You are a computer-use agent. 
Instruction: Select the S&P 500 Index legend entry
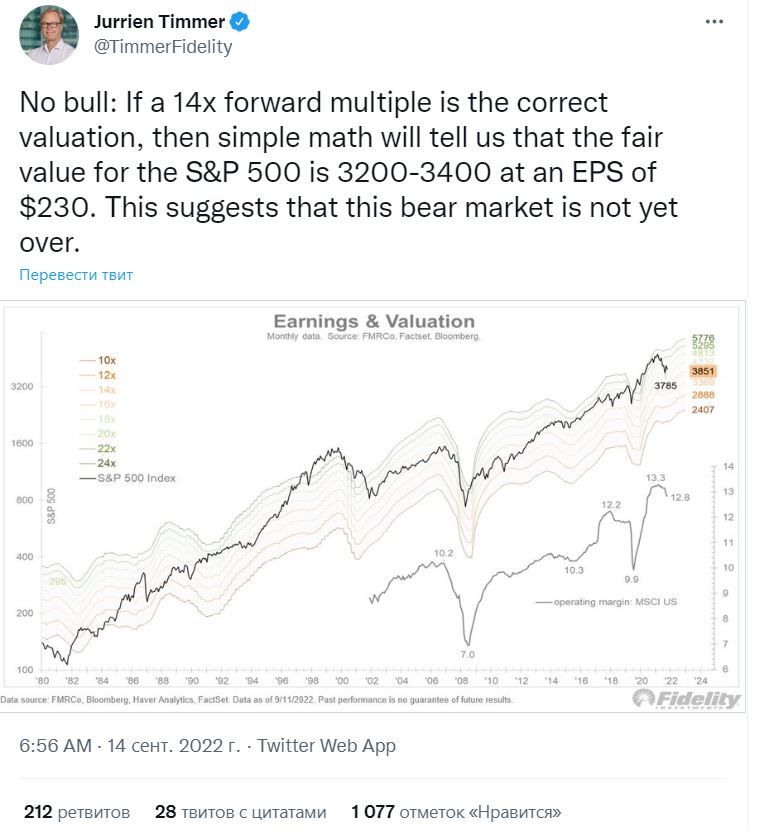coord(135,478)
